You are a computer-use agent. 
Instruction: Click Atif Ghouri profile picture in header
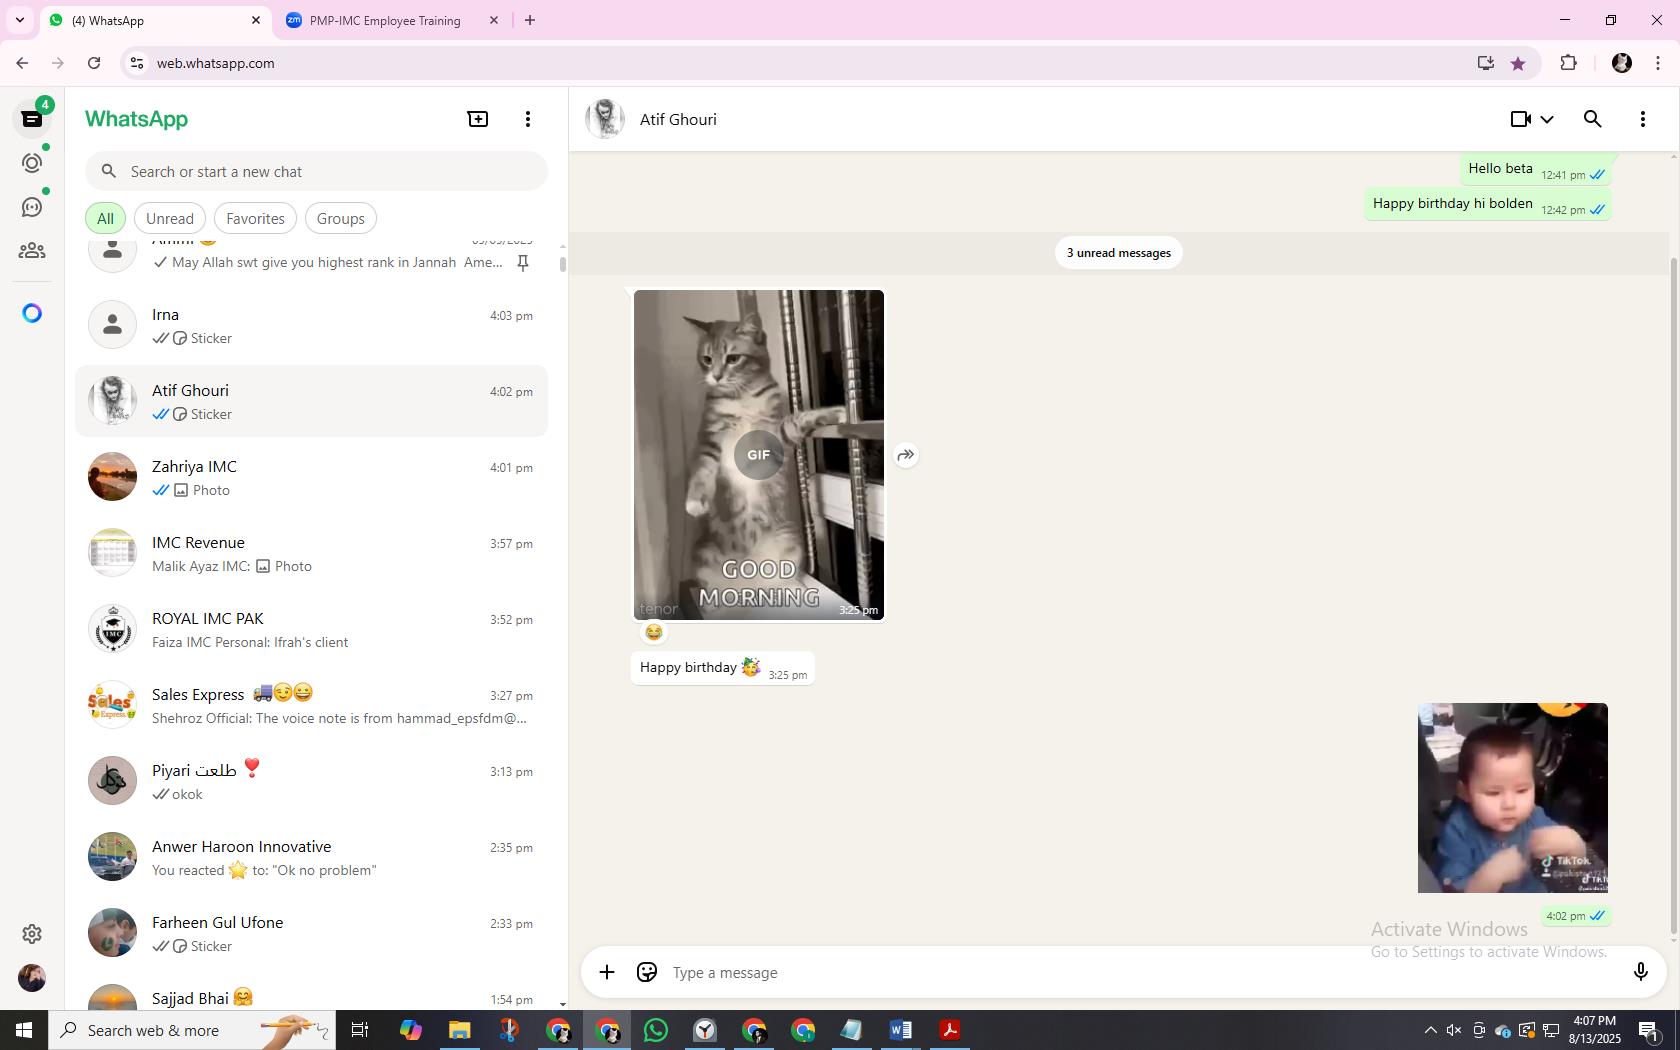pyautogui.click(x=605, y=119)
